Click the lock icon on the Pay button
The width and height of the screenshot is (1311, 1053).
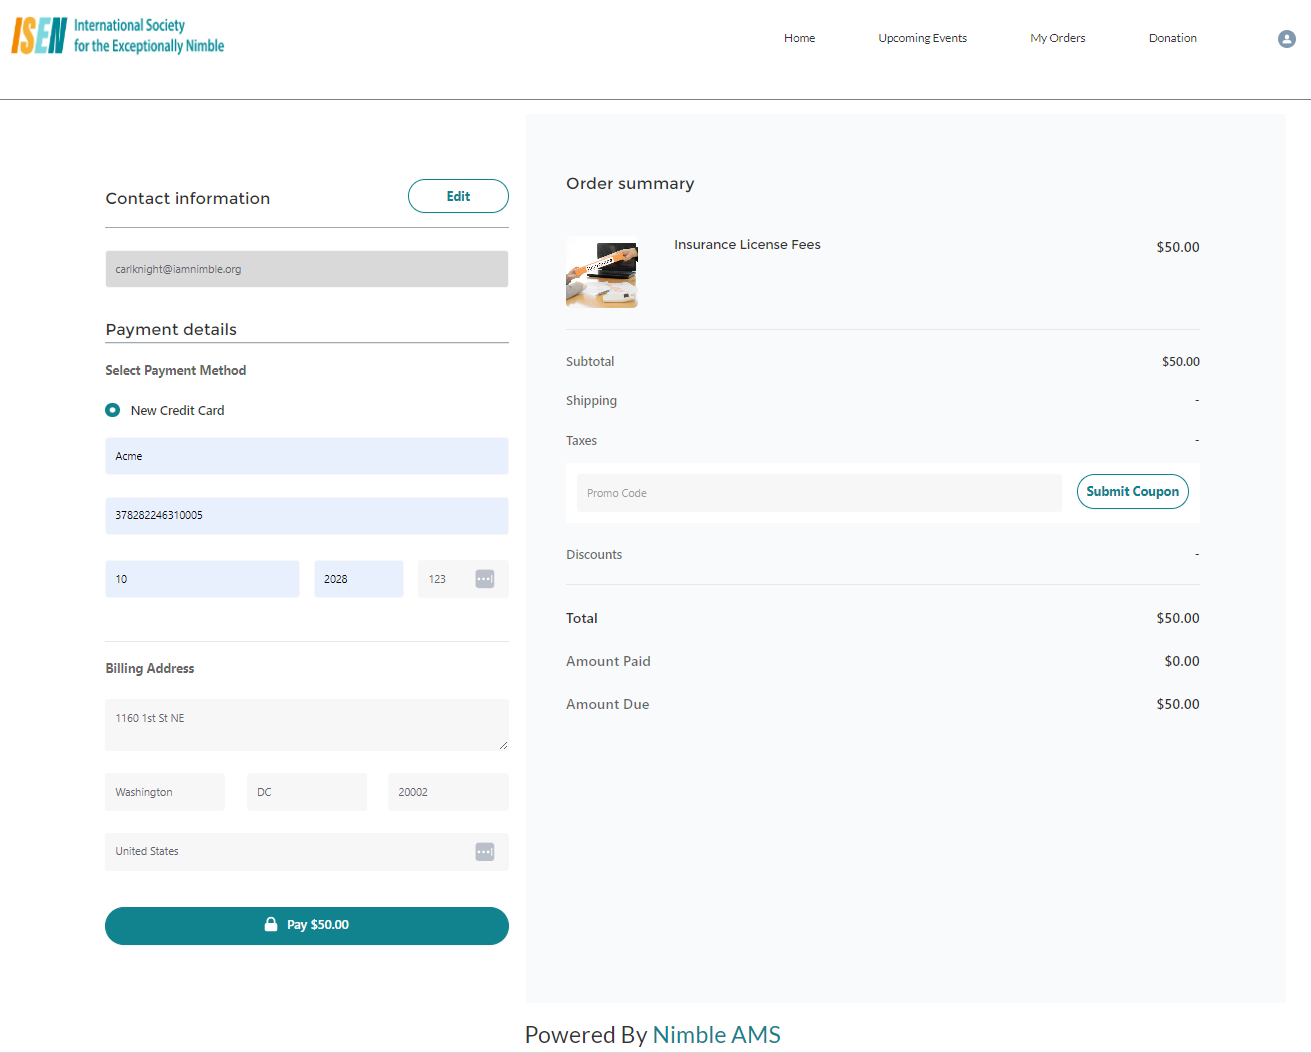coord(271,925)
